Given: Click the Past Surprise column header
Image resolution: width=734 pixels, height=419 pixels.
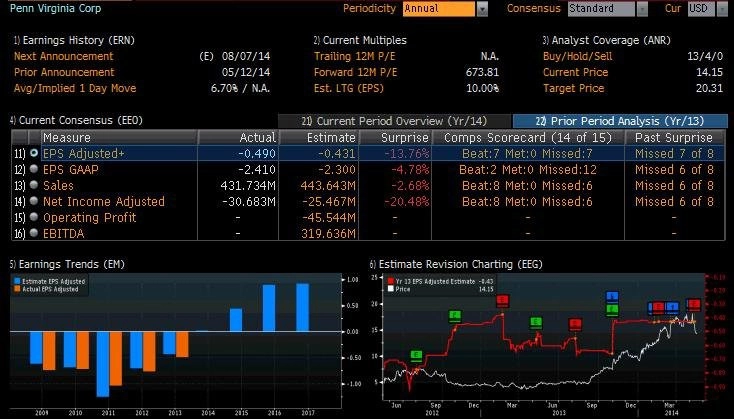Looking at the screenshot, I should point(675,138).
